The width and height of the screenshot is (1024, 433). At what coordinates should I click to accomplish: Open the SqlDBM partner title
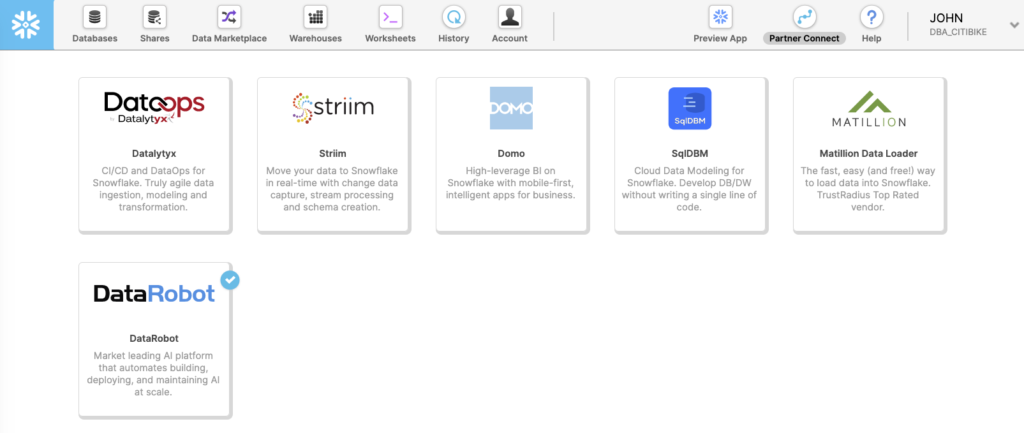(690, 153)
